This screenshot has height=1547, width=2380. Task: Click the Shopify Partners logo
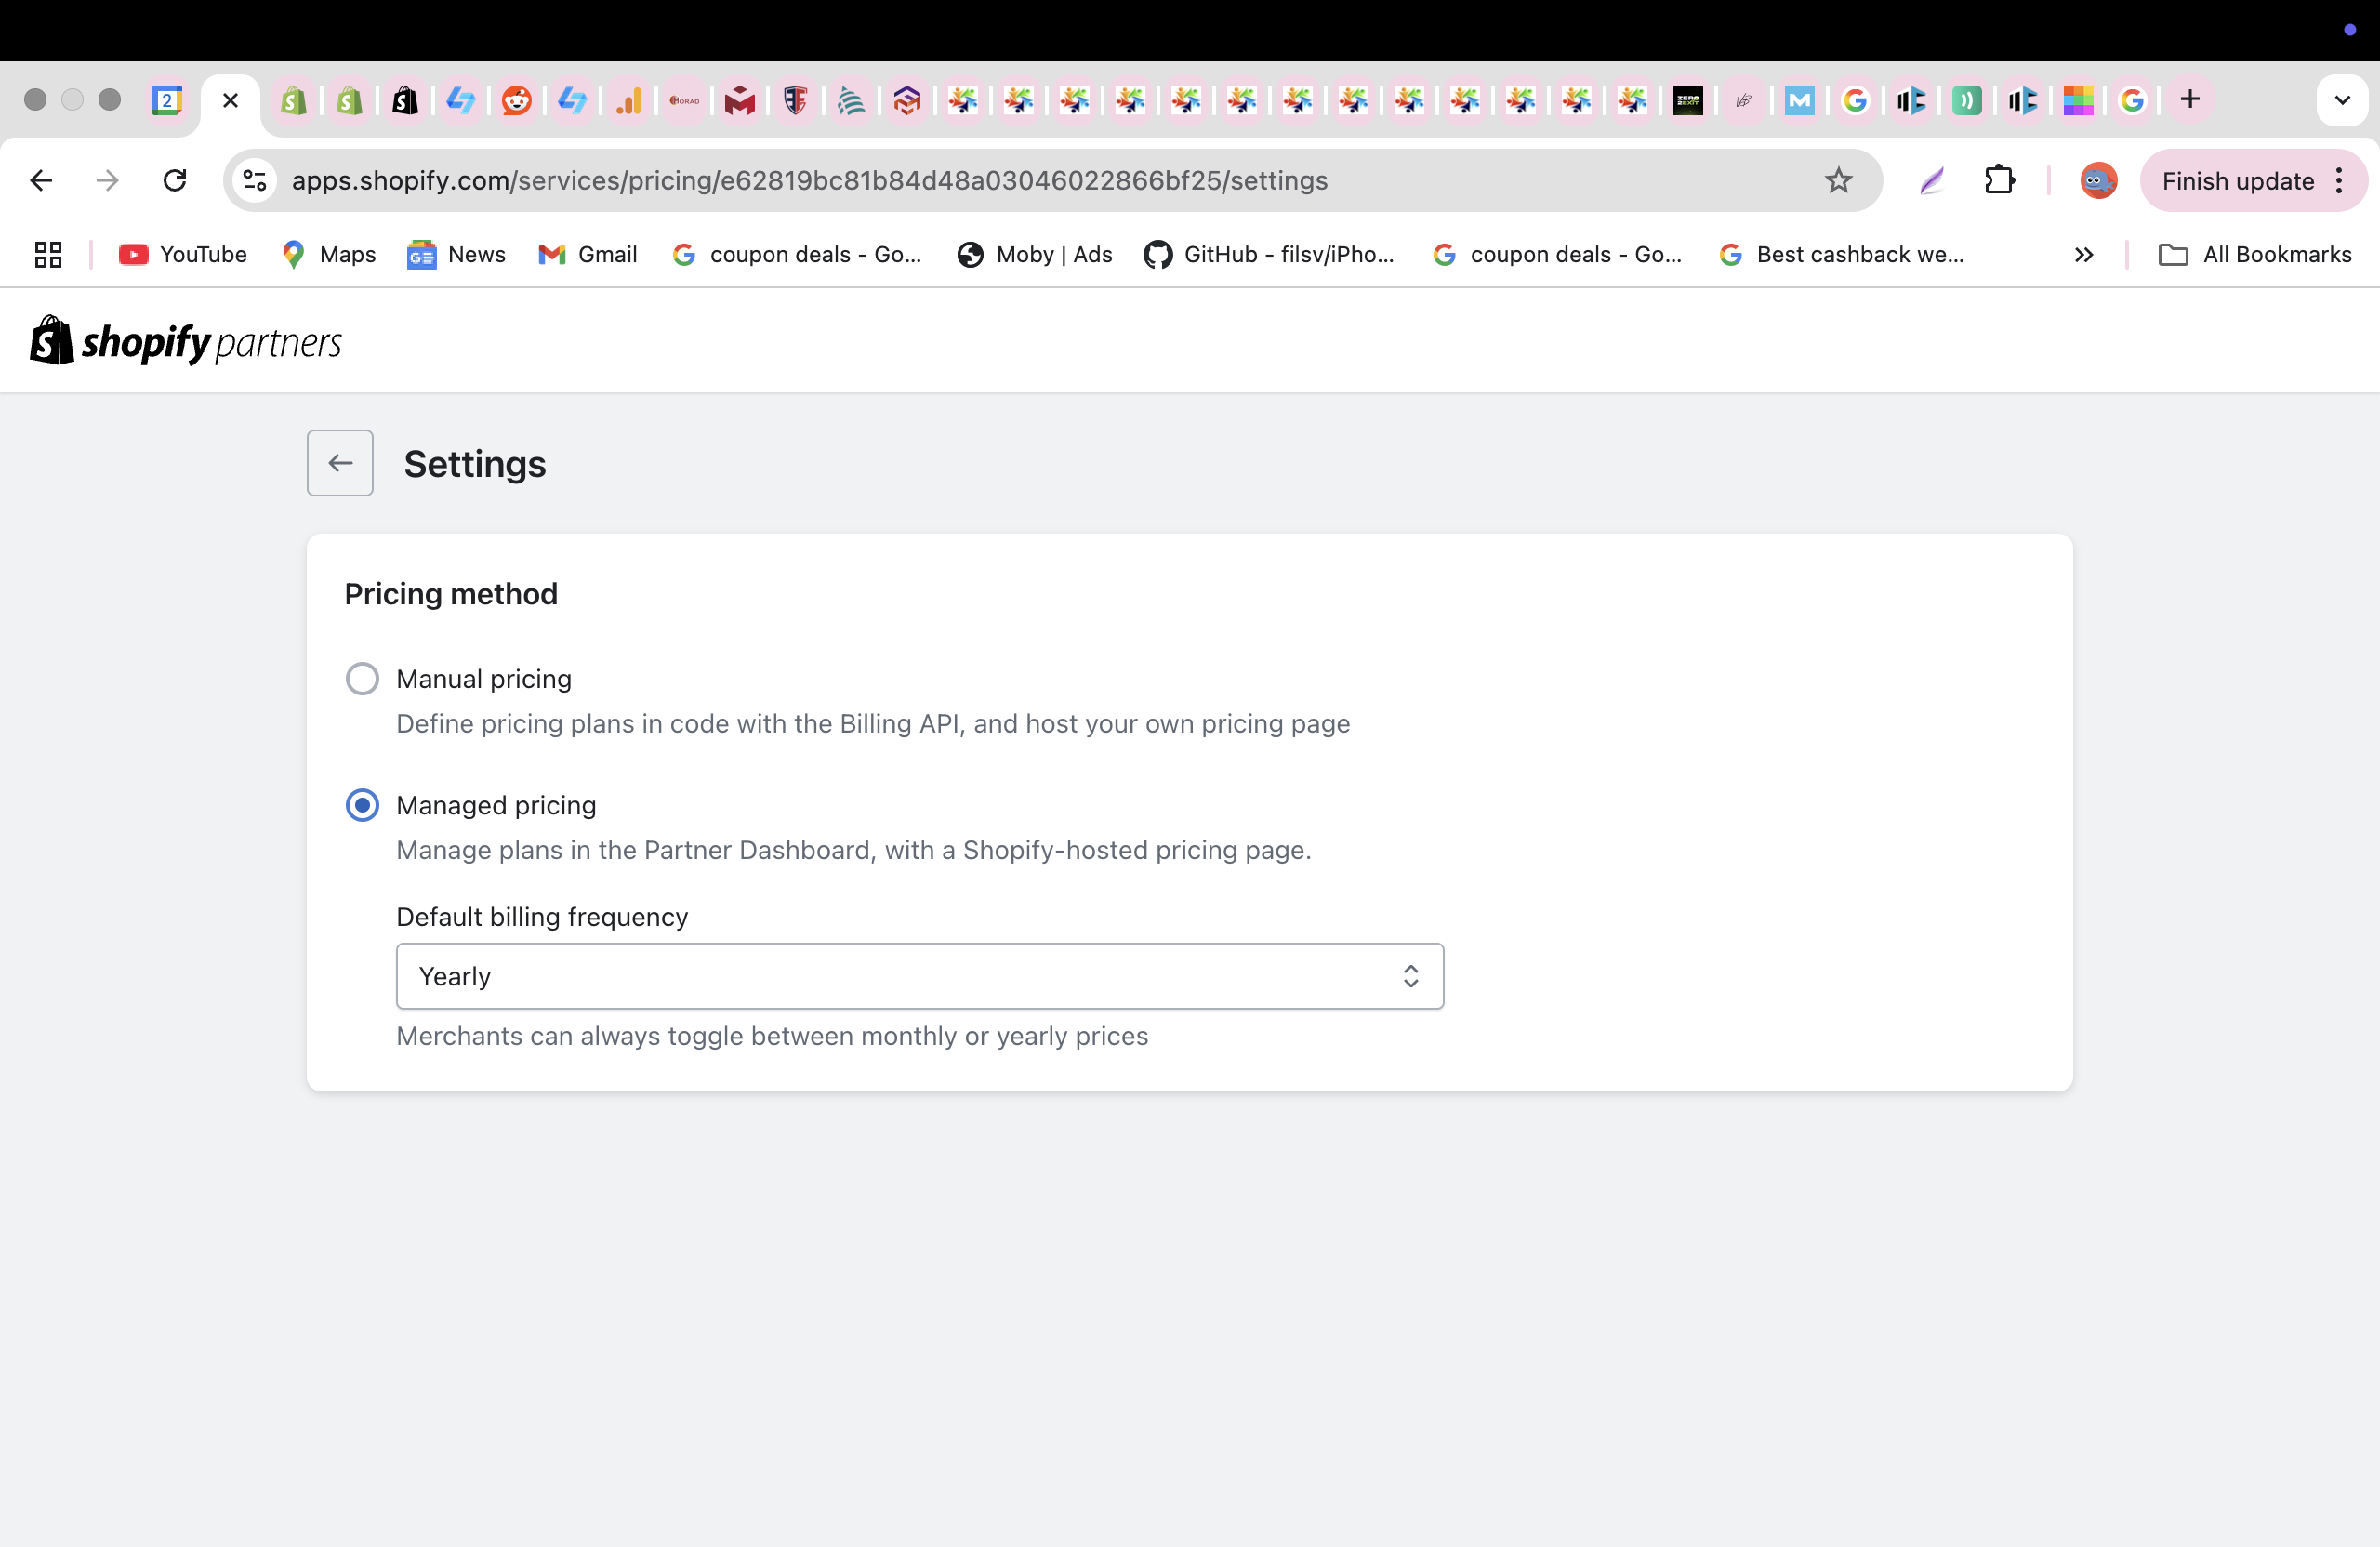pyautogui.click(x=186, y=342)
